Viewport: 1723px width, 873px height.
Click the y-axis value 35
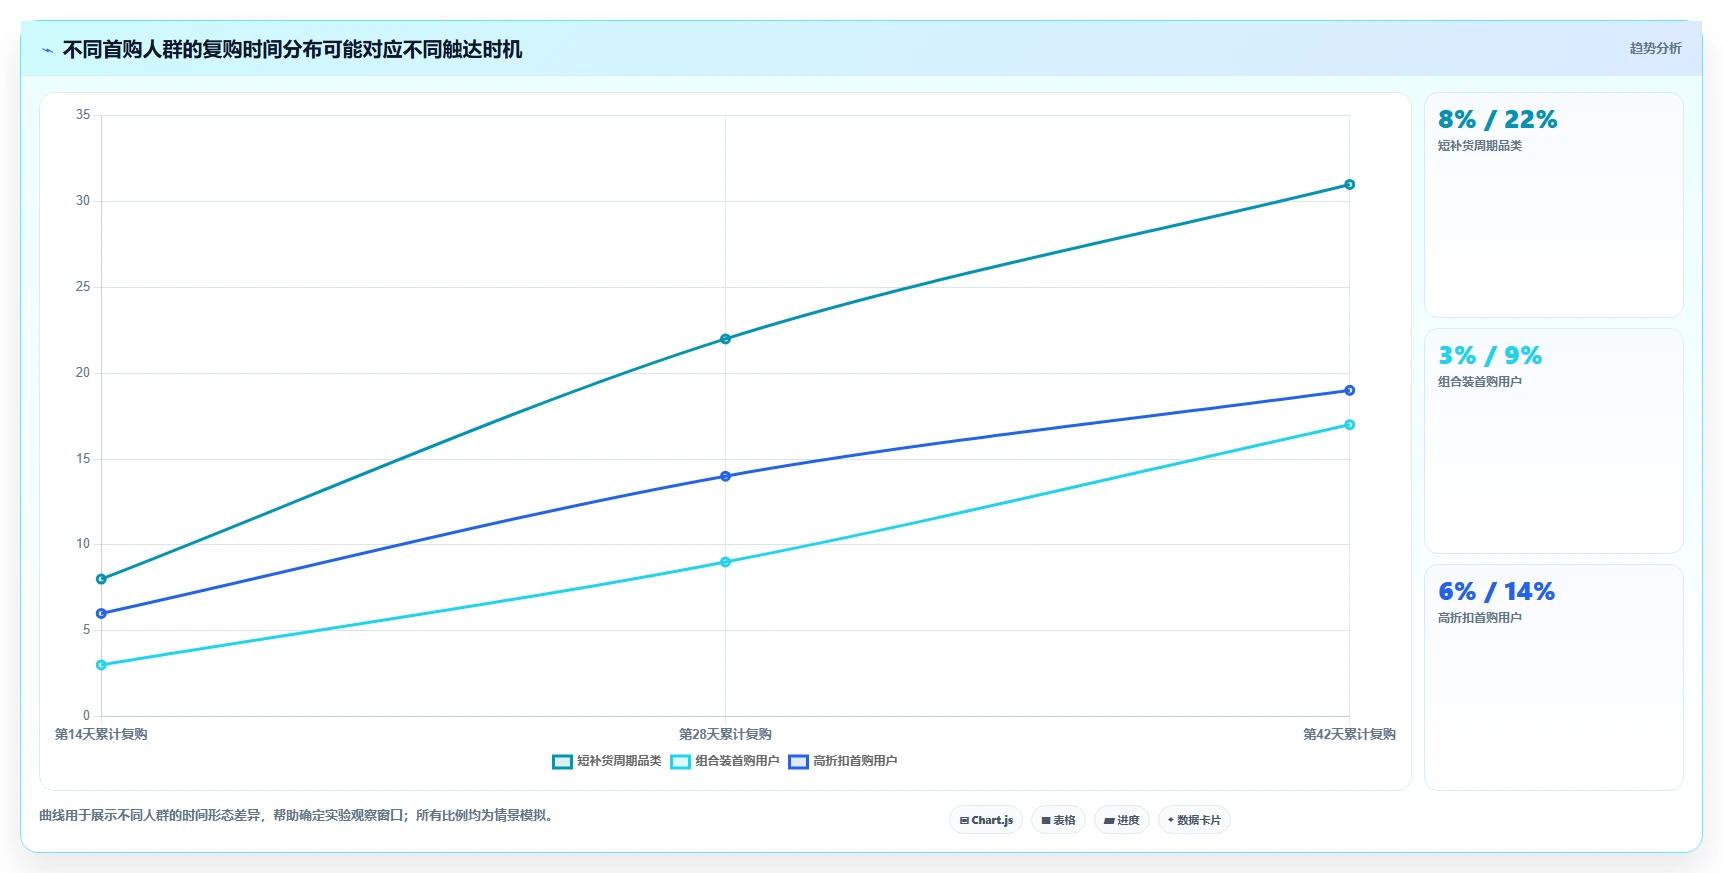[x=83, y=115]
